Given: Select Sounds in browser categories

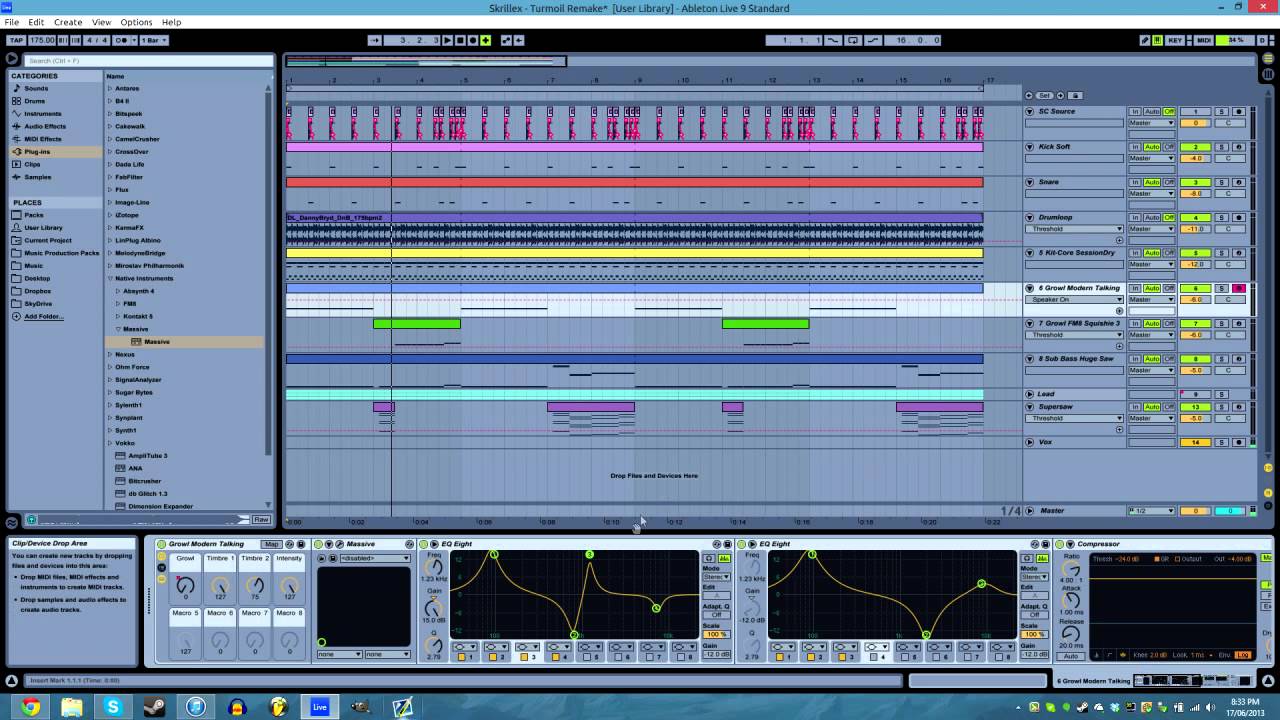Looking at the screenshot, I should 36,88.
